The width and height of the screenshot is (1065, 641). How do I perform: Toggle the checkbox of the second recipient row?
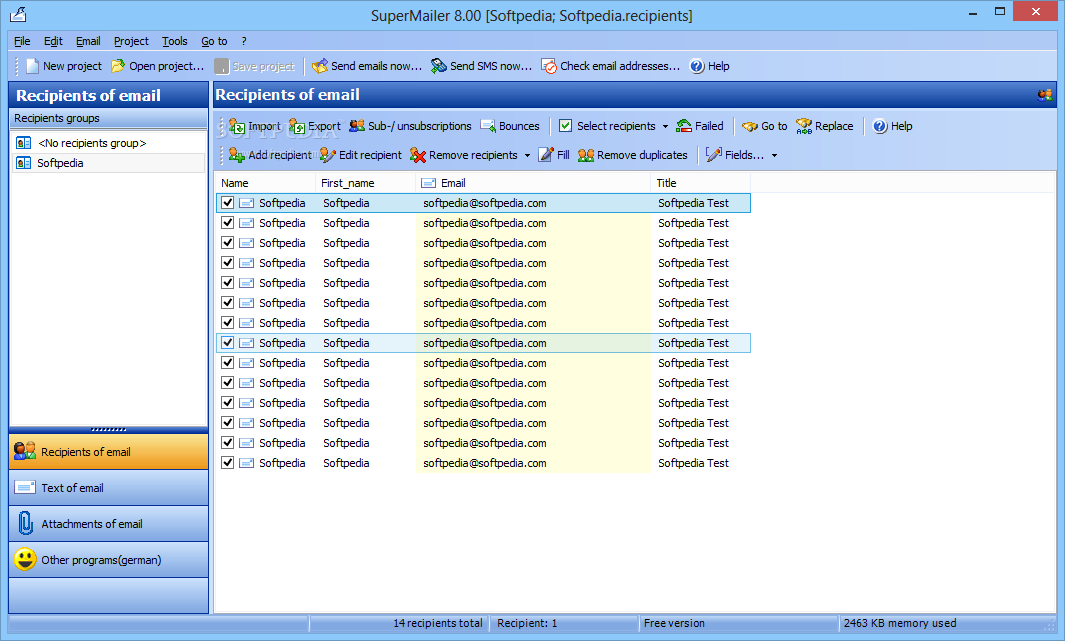(228, 222)
